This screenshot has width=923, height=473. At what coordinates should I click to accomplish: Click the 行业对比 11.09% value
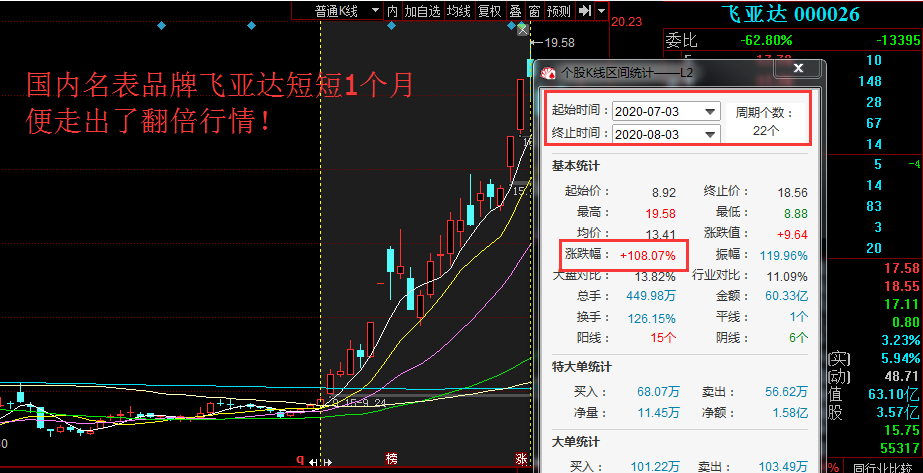click(787, 277)
